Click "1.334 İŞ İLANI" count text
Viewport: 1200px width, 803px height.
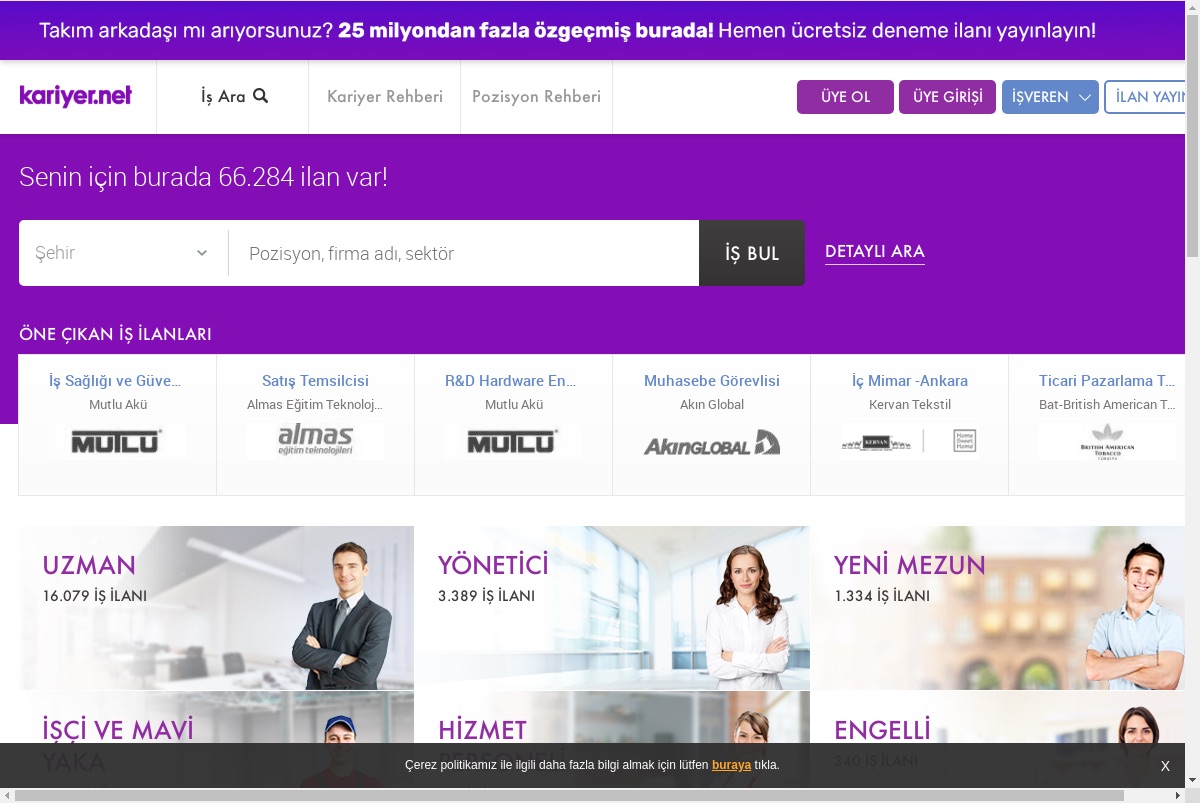(882, 596)
